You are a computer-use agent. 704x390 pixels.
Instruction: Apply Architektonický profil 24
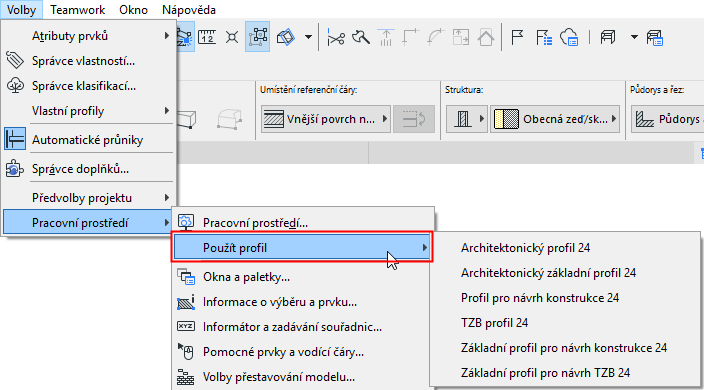[x=565, y=248]
